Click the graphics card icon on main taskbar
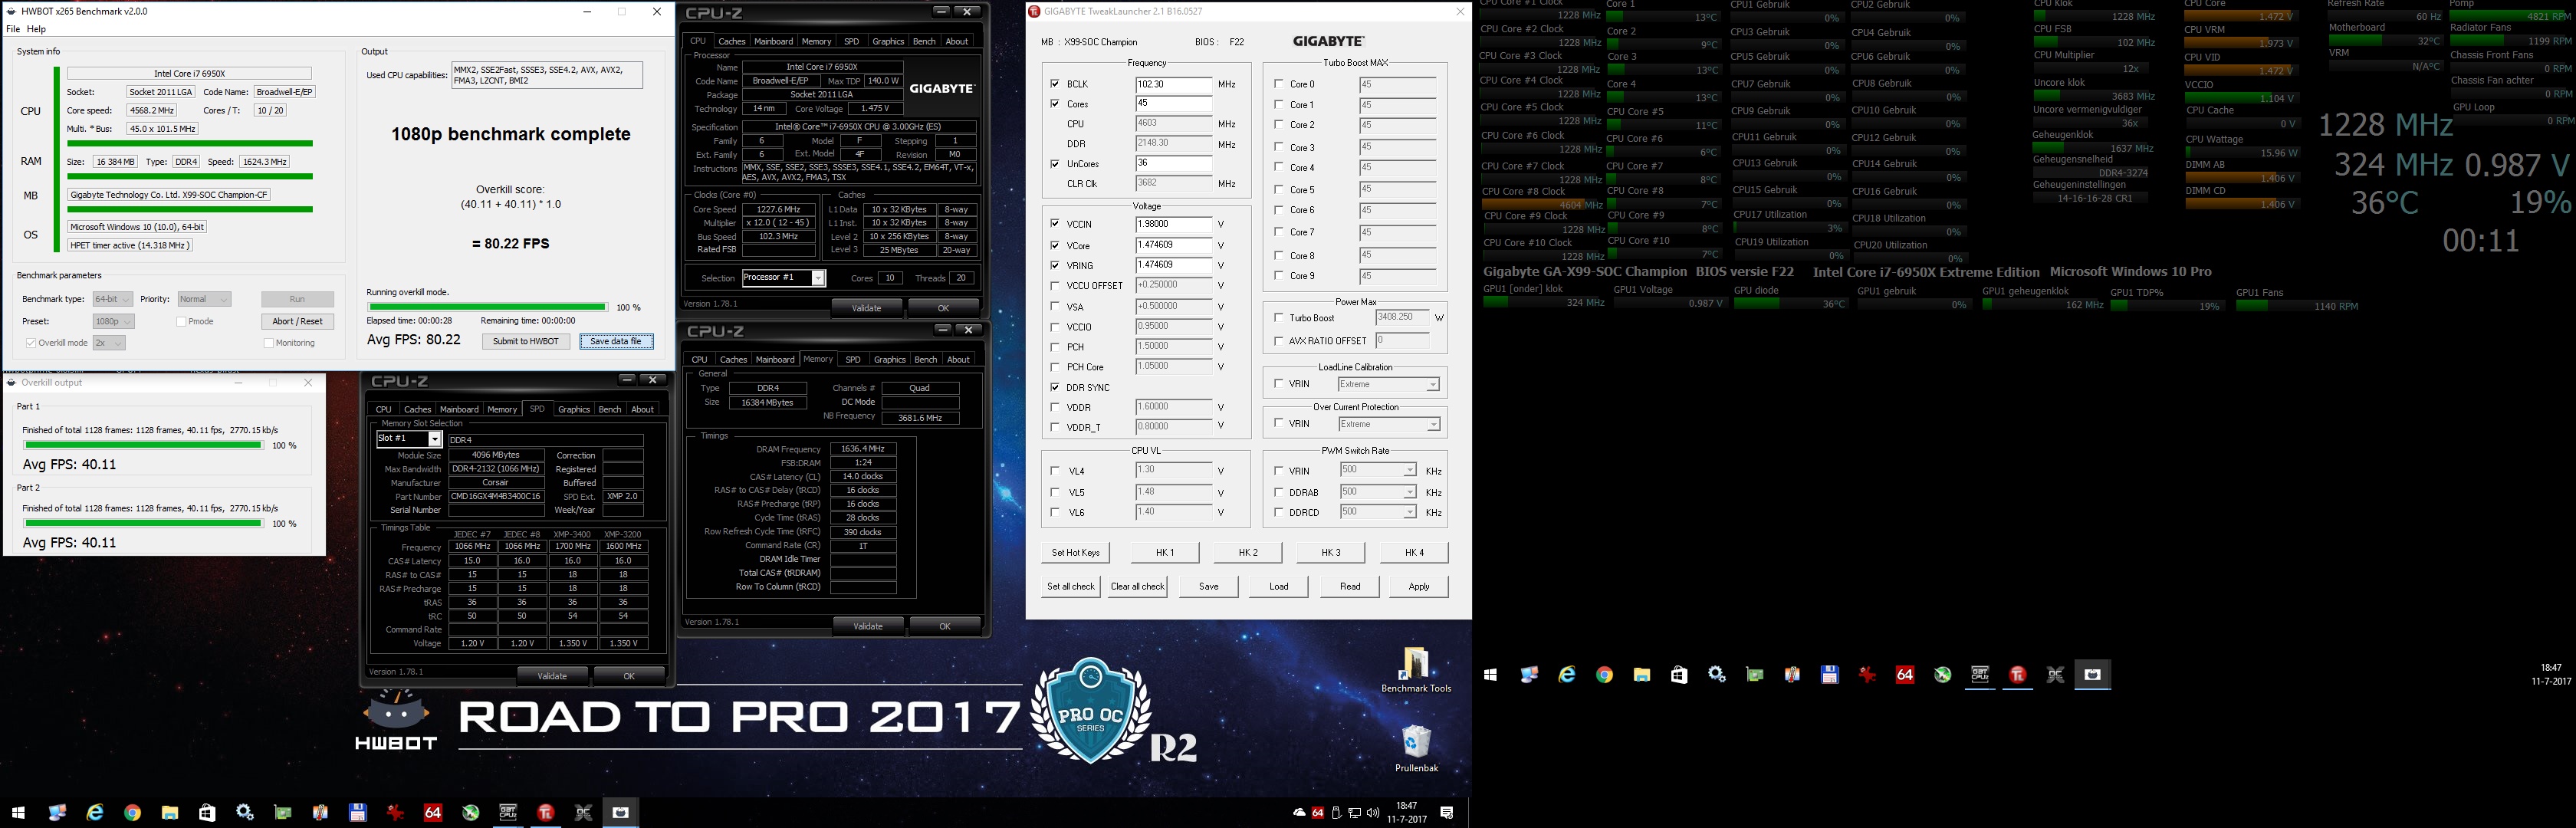This screenshot has width=2576, height=828. pos(283,813)
